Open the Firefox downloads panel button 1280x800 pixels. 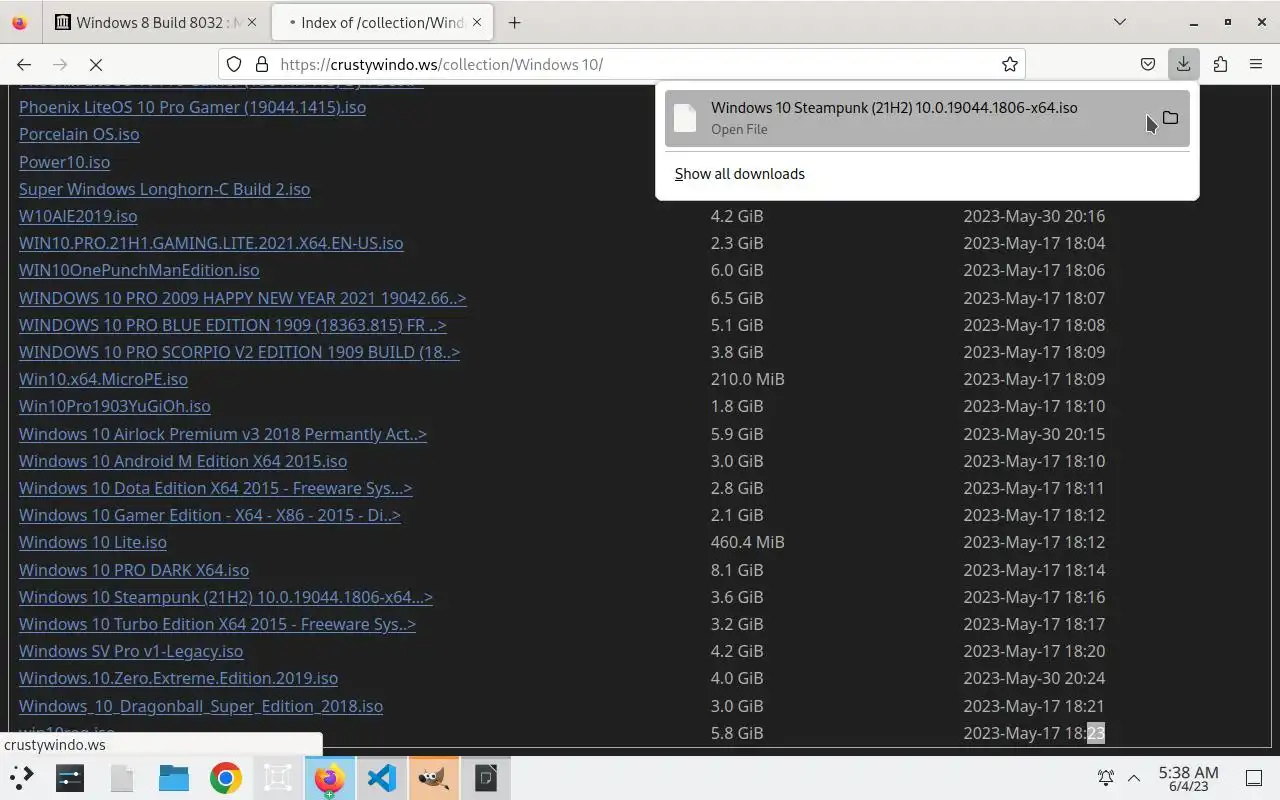click(x=1183, y=64)
